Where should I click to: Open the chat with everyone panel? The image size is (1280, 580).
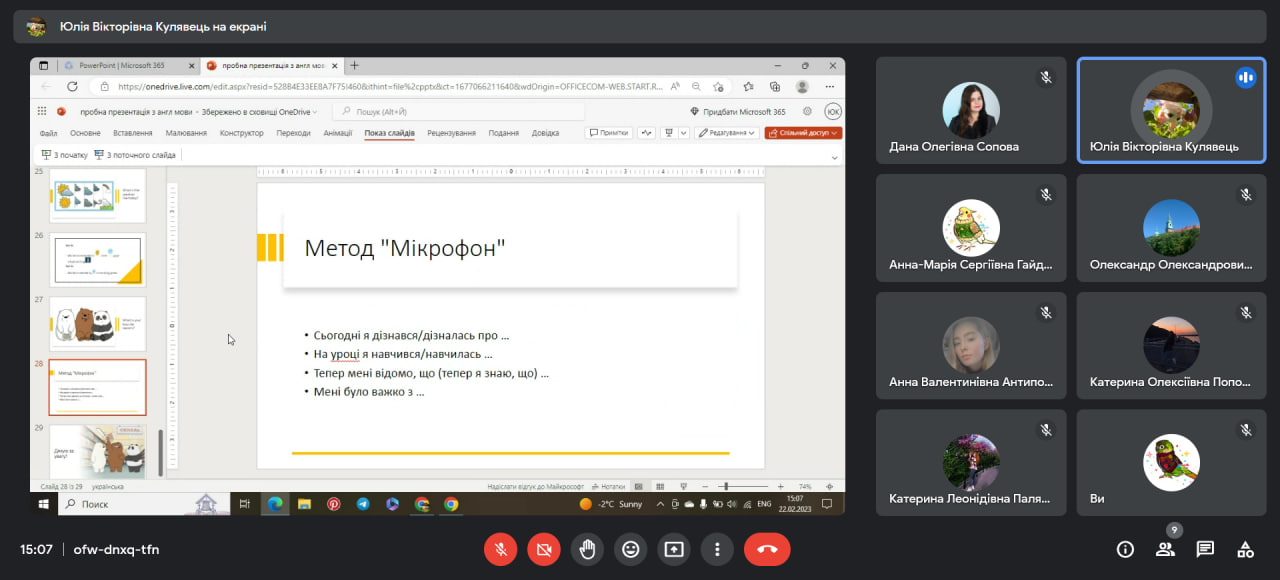[1205, 549]
